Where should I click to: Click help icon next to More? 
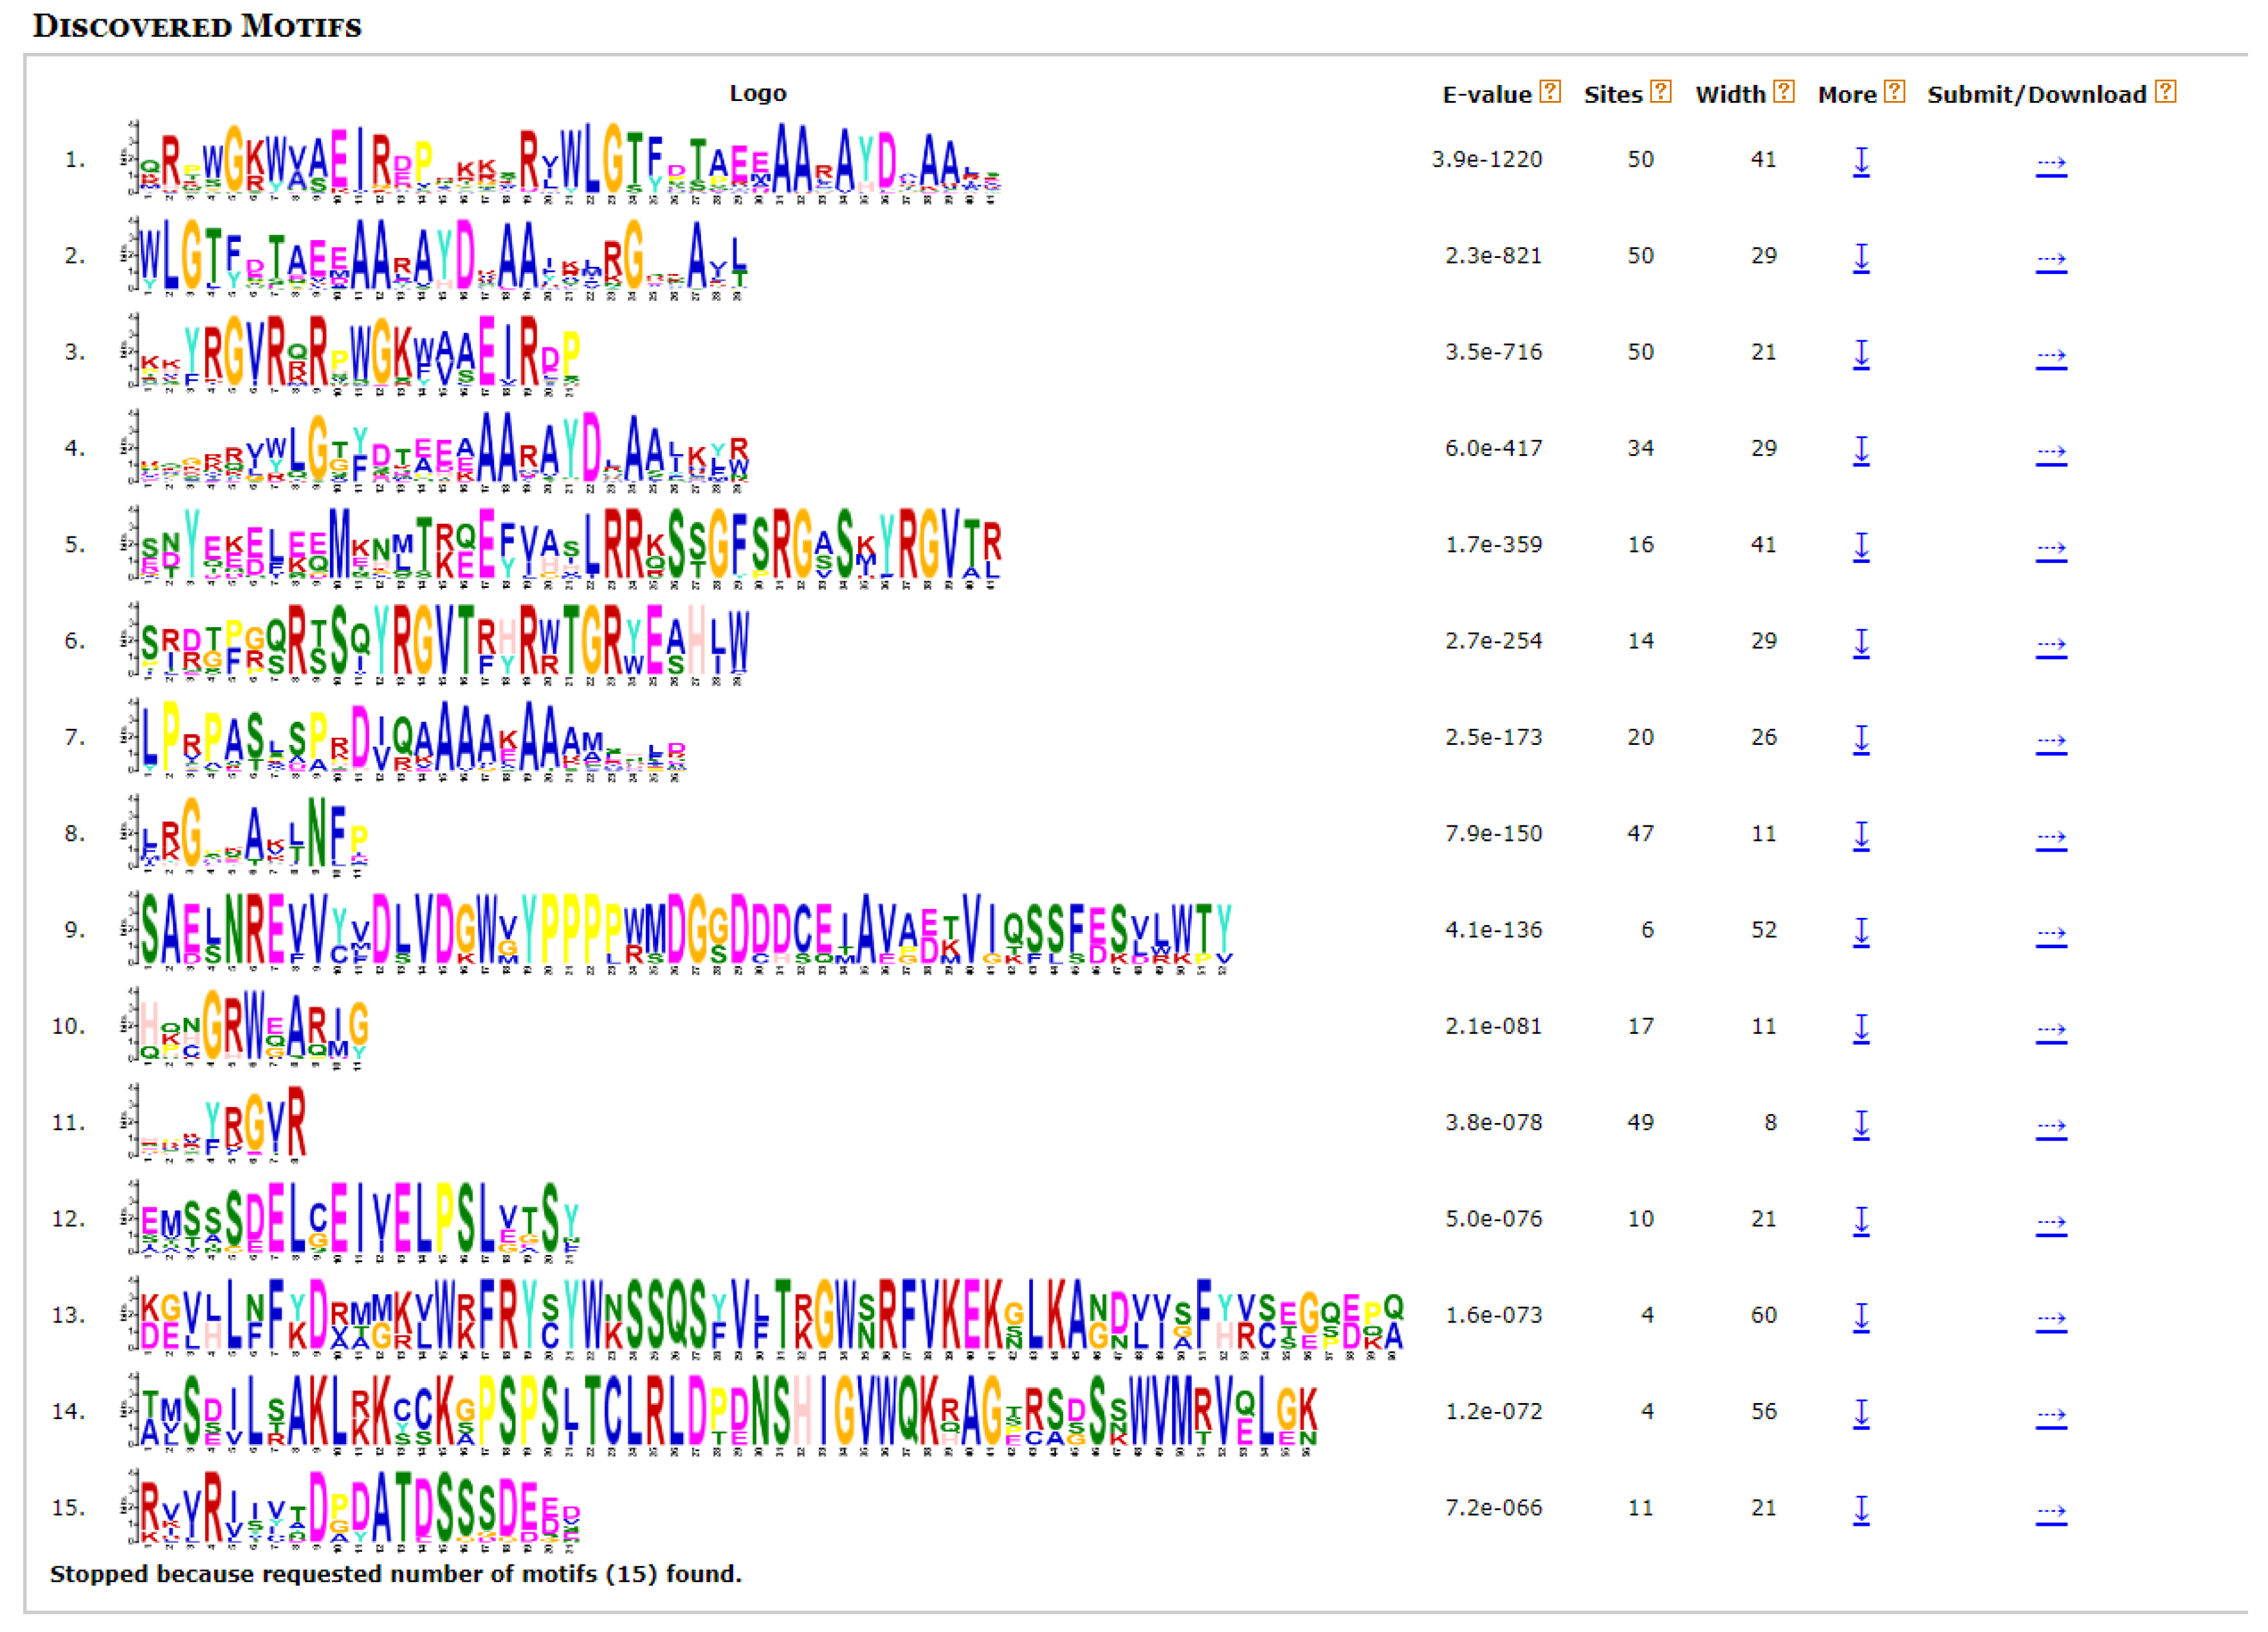tap(1894, 92)
